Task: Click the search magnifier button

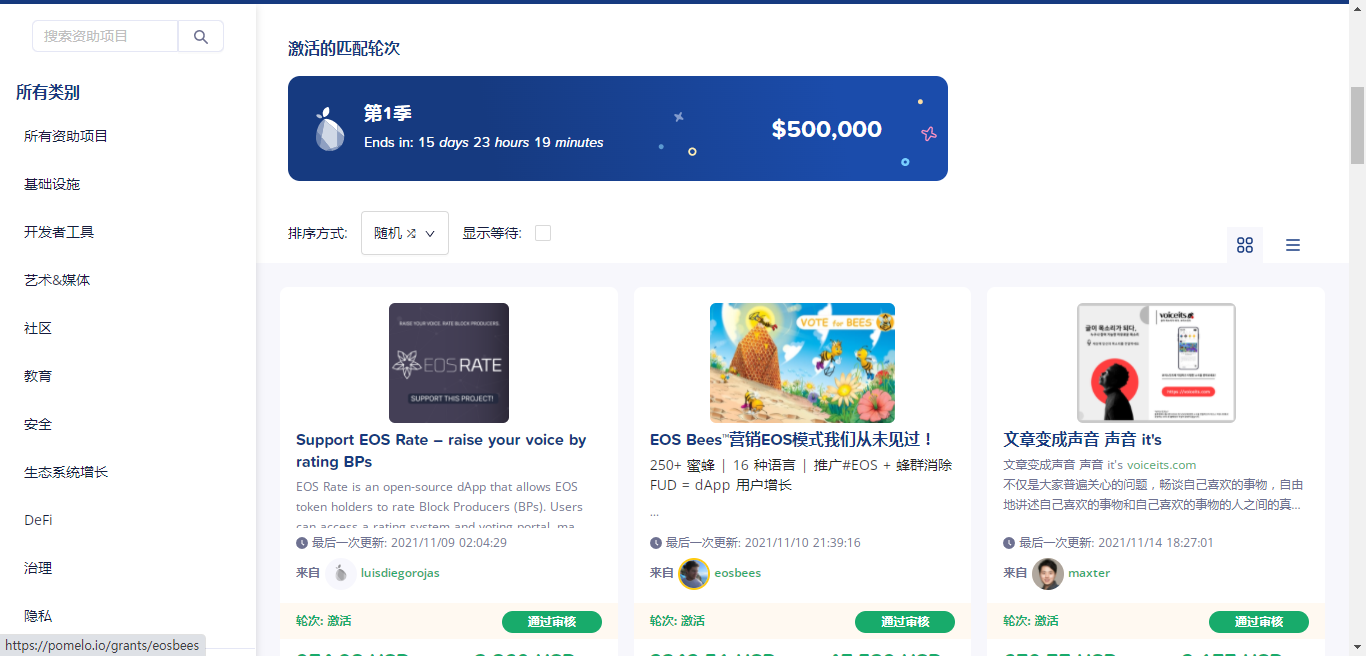Action: pyautogui.click(x=201, y=36)
